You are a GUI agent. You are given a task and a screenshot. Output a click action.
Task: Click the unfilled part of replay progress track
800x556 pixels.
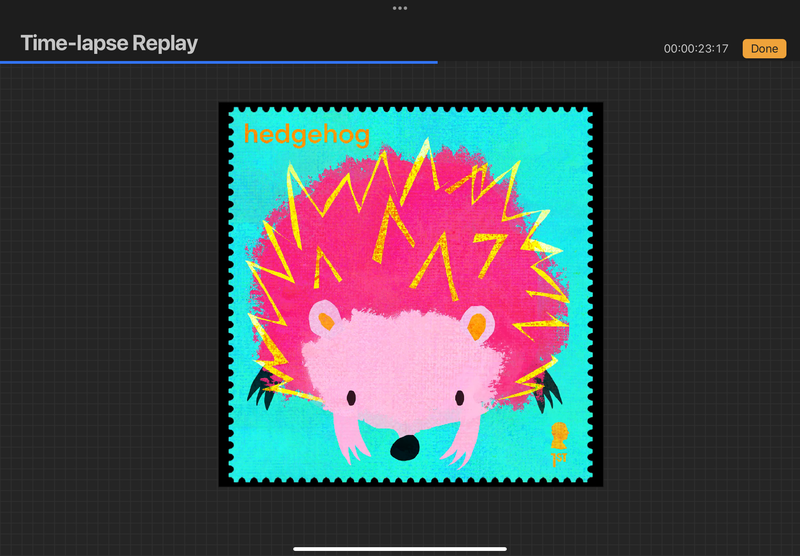[x=618, y=62]
